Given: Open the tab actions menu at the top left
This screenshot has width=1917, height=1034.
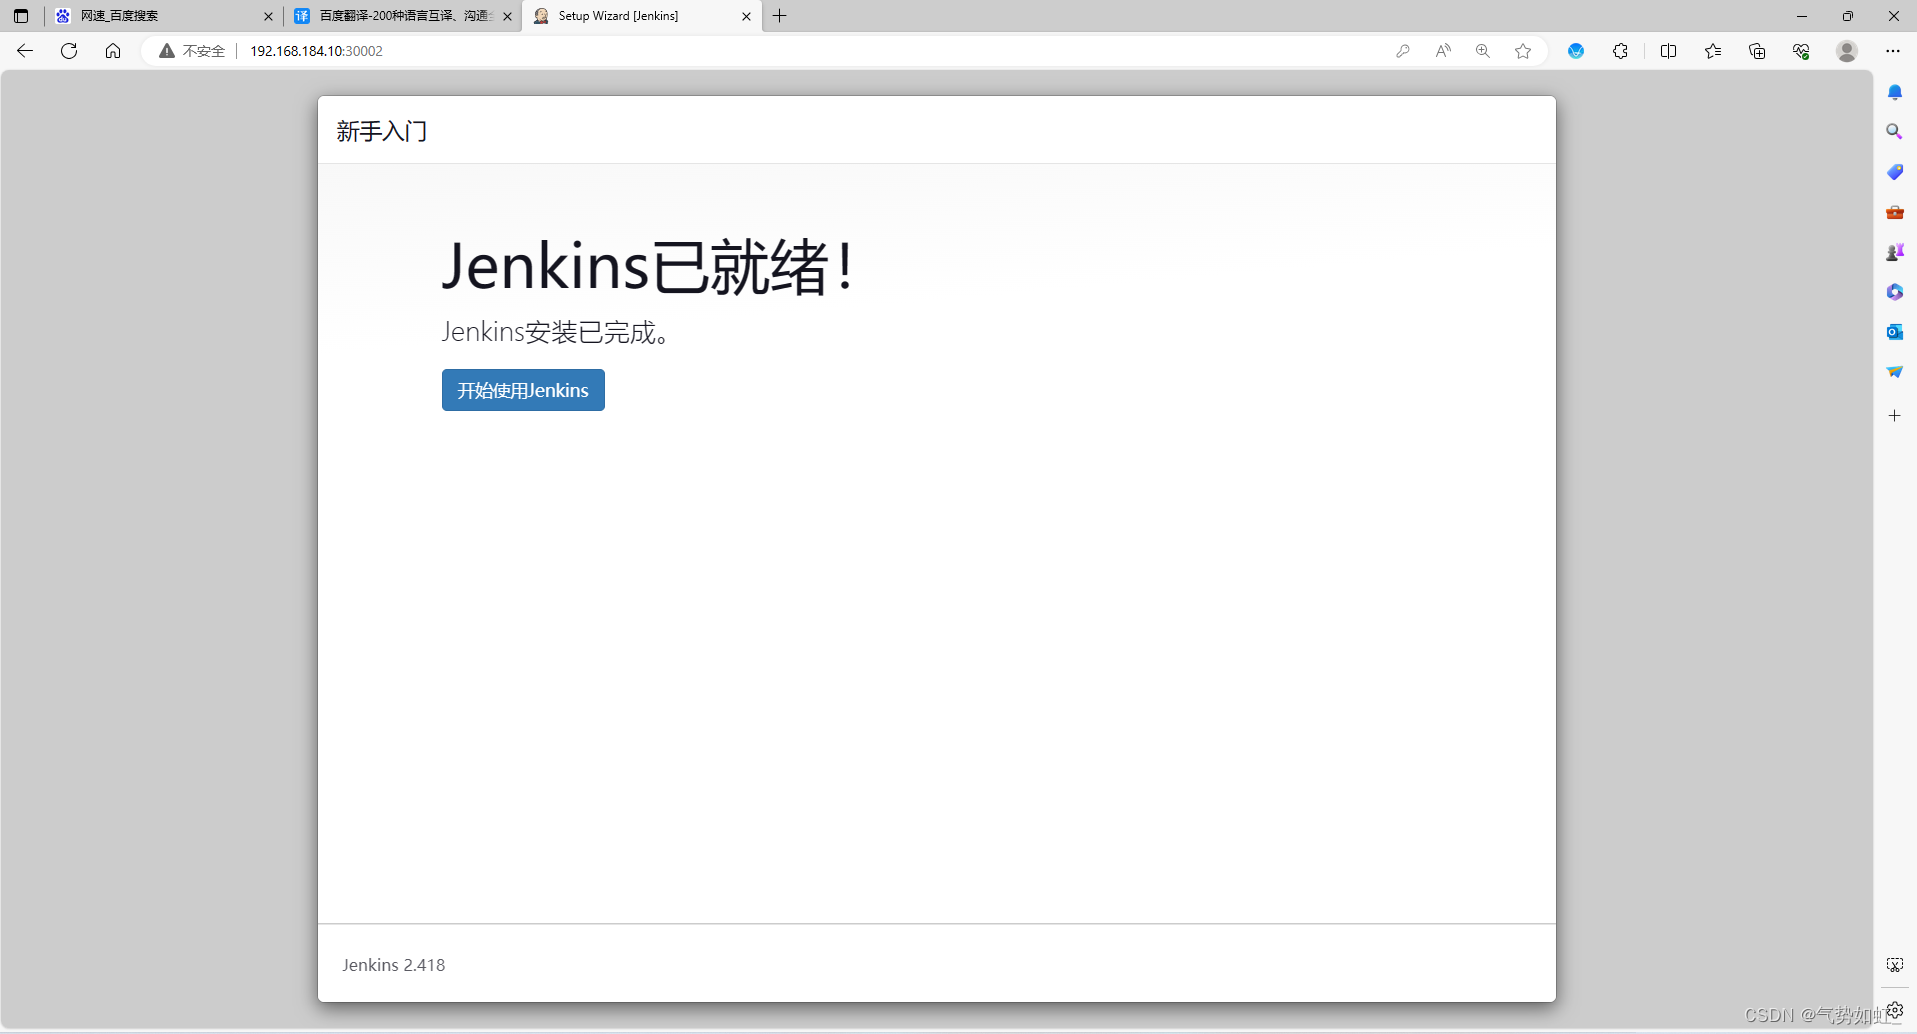Looking at the screenshot, I should (21, 16).
